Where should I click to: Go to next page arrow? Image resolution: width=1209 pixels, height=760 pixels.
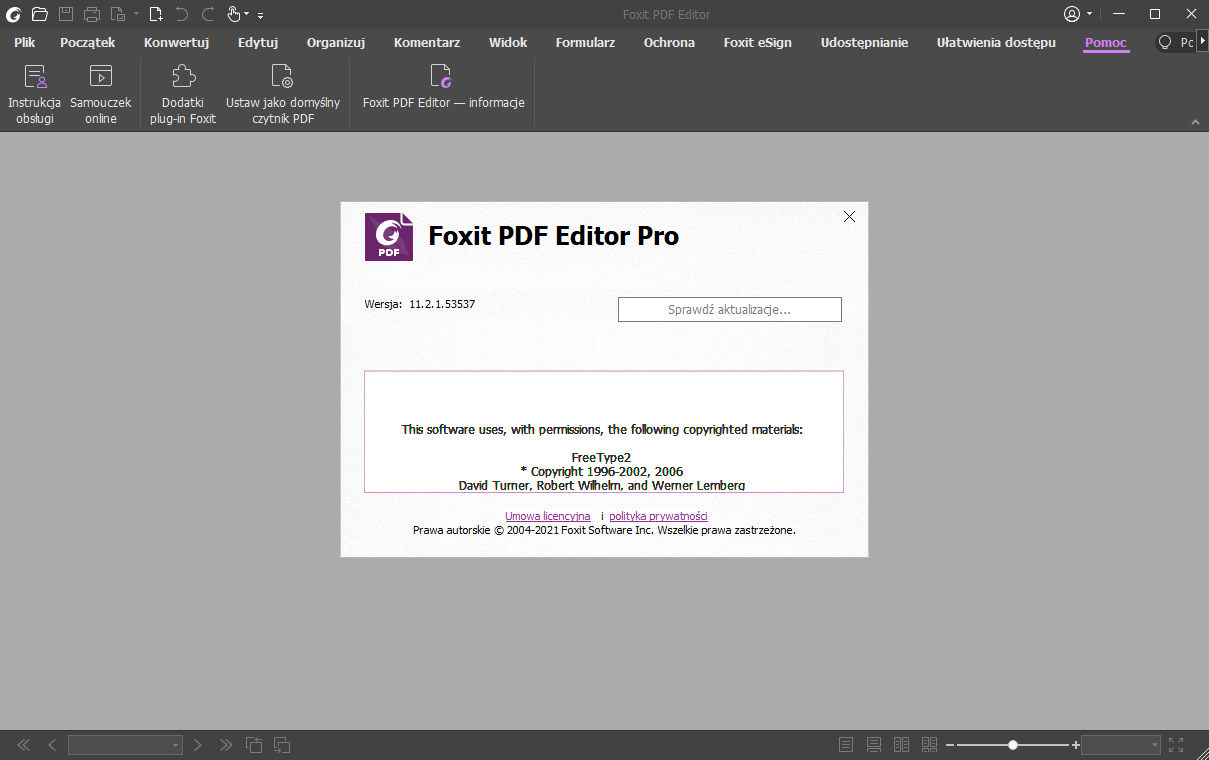[x=198, y=745]
